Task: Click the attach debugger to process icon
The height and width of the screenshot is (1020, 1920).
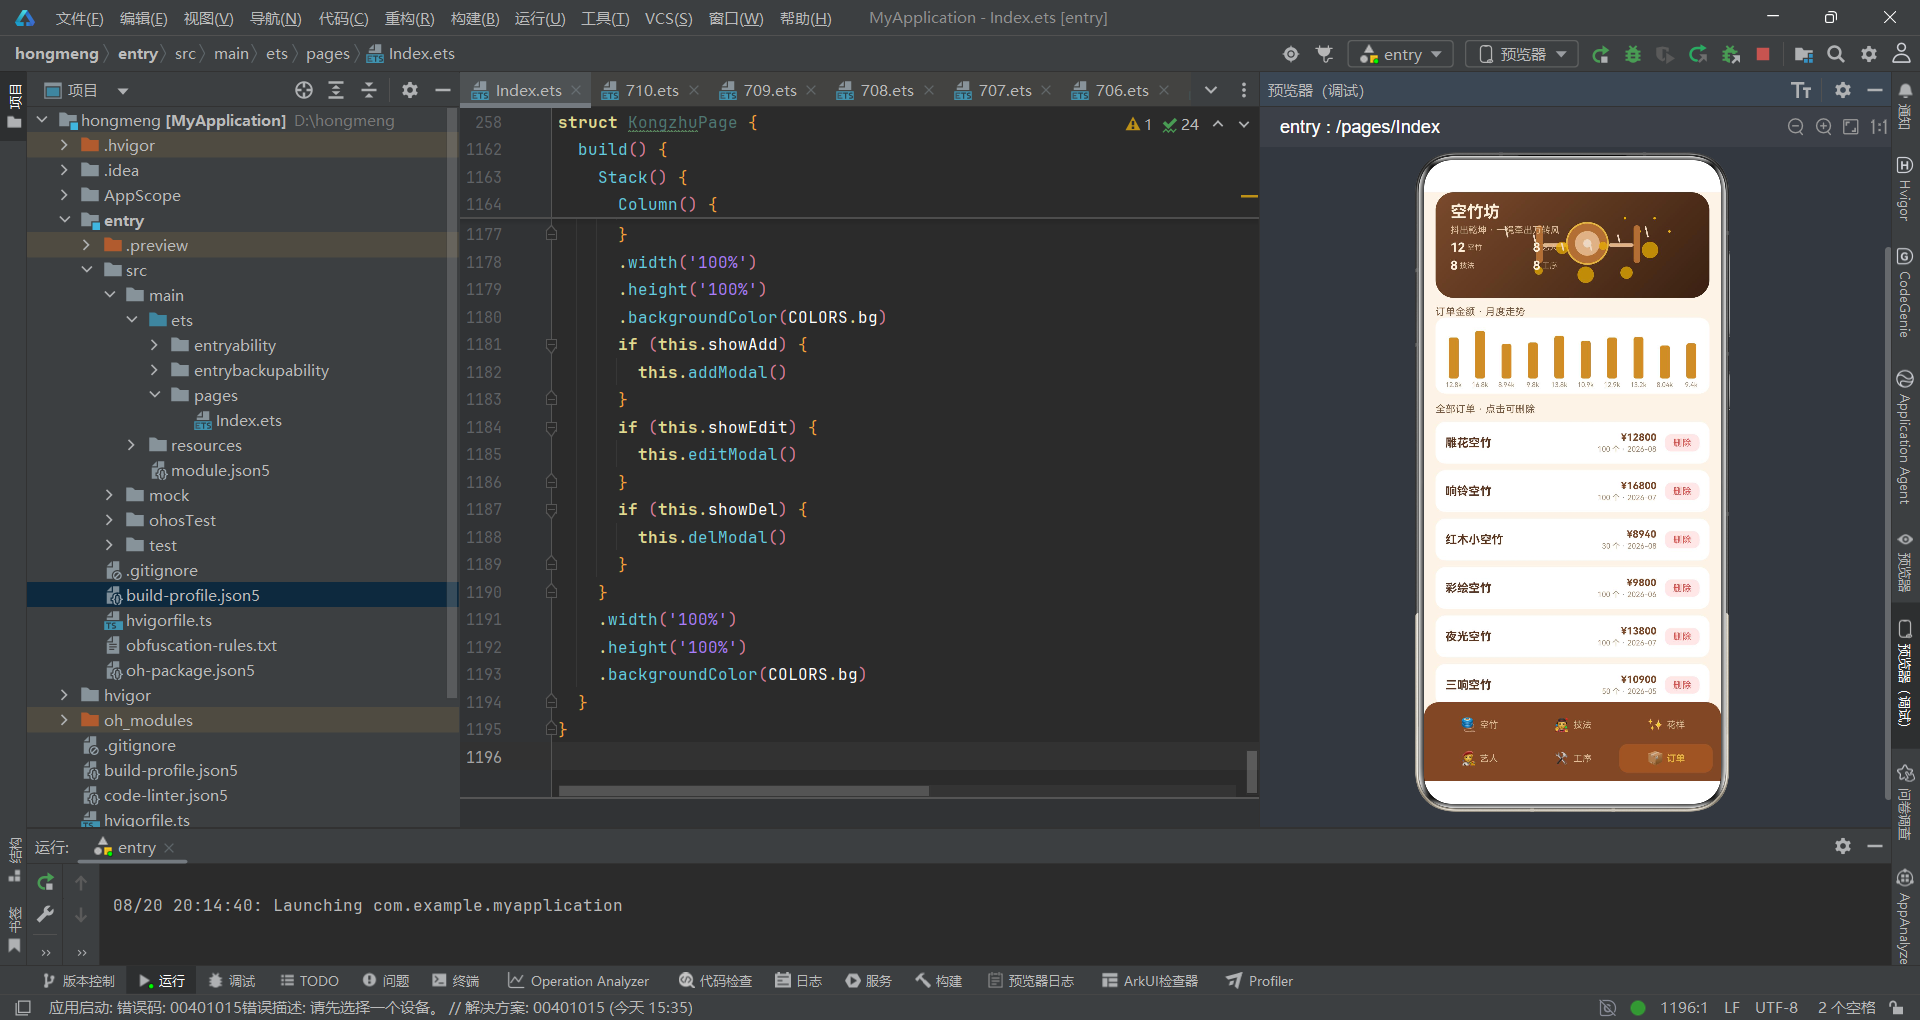Action: [1731, 54]
